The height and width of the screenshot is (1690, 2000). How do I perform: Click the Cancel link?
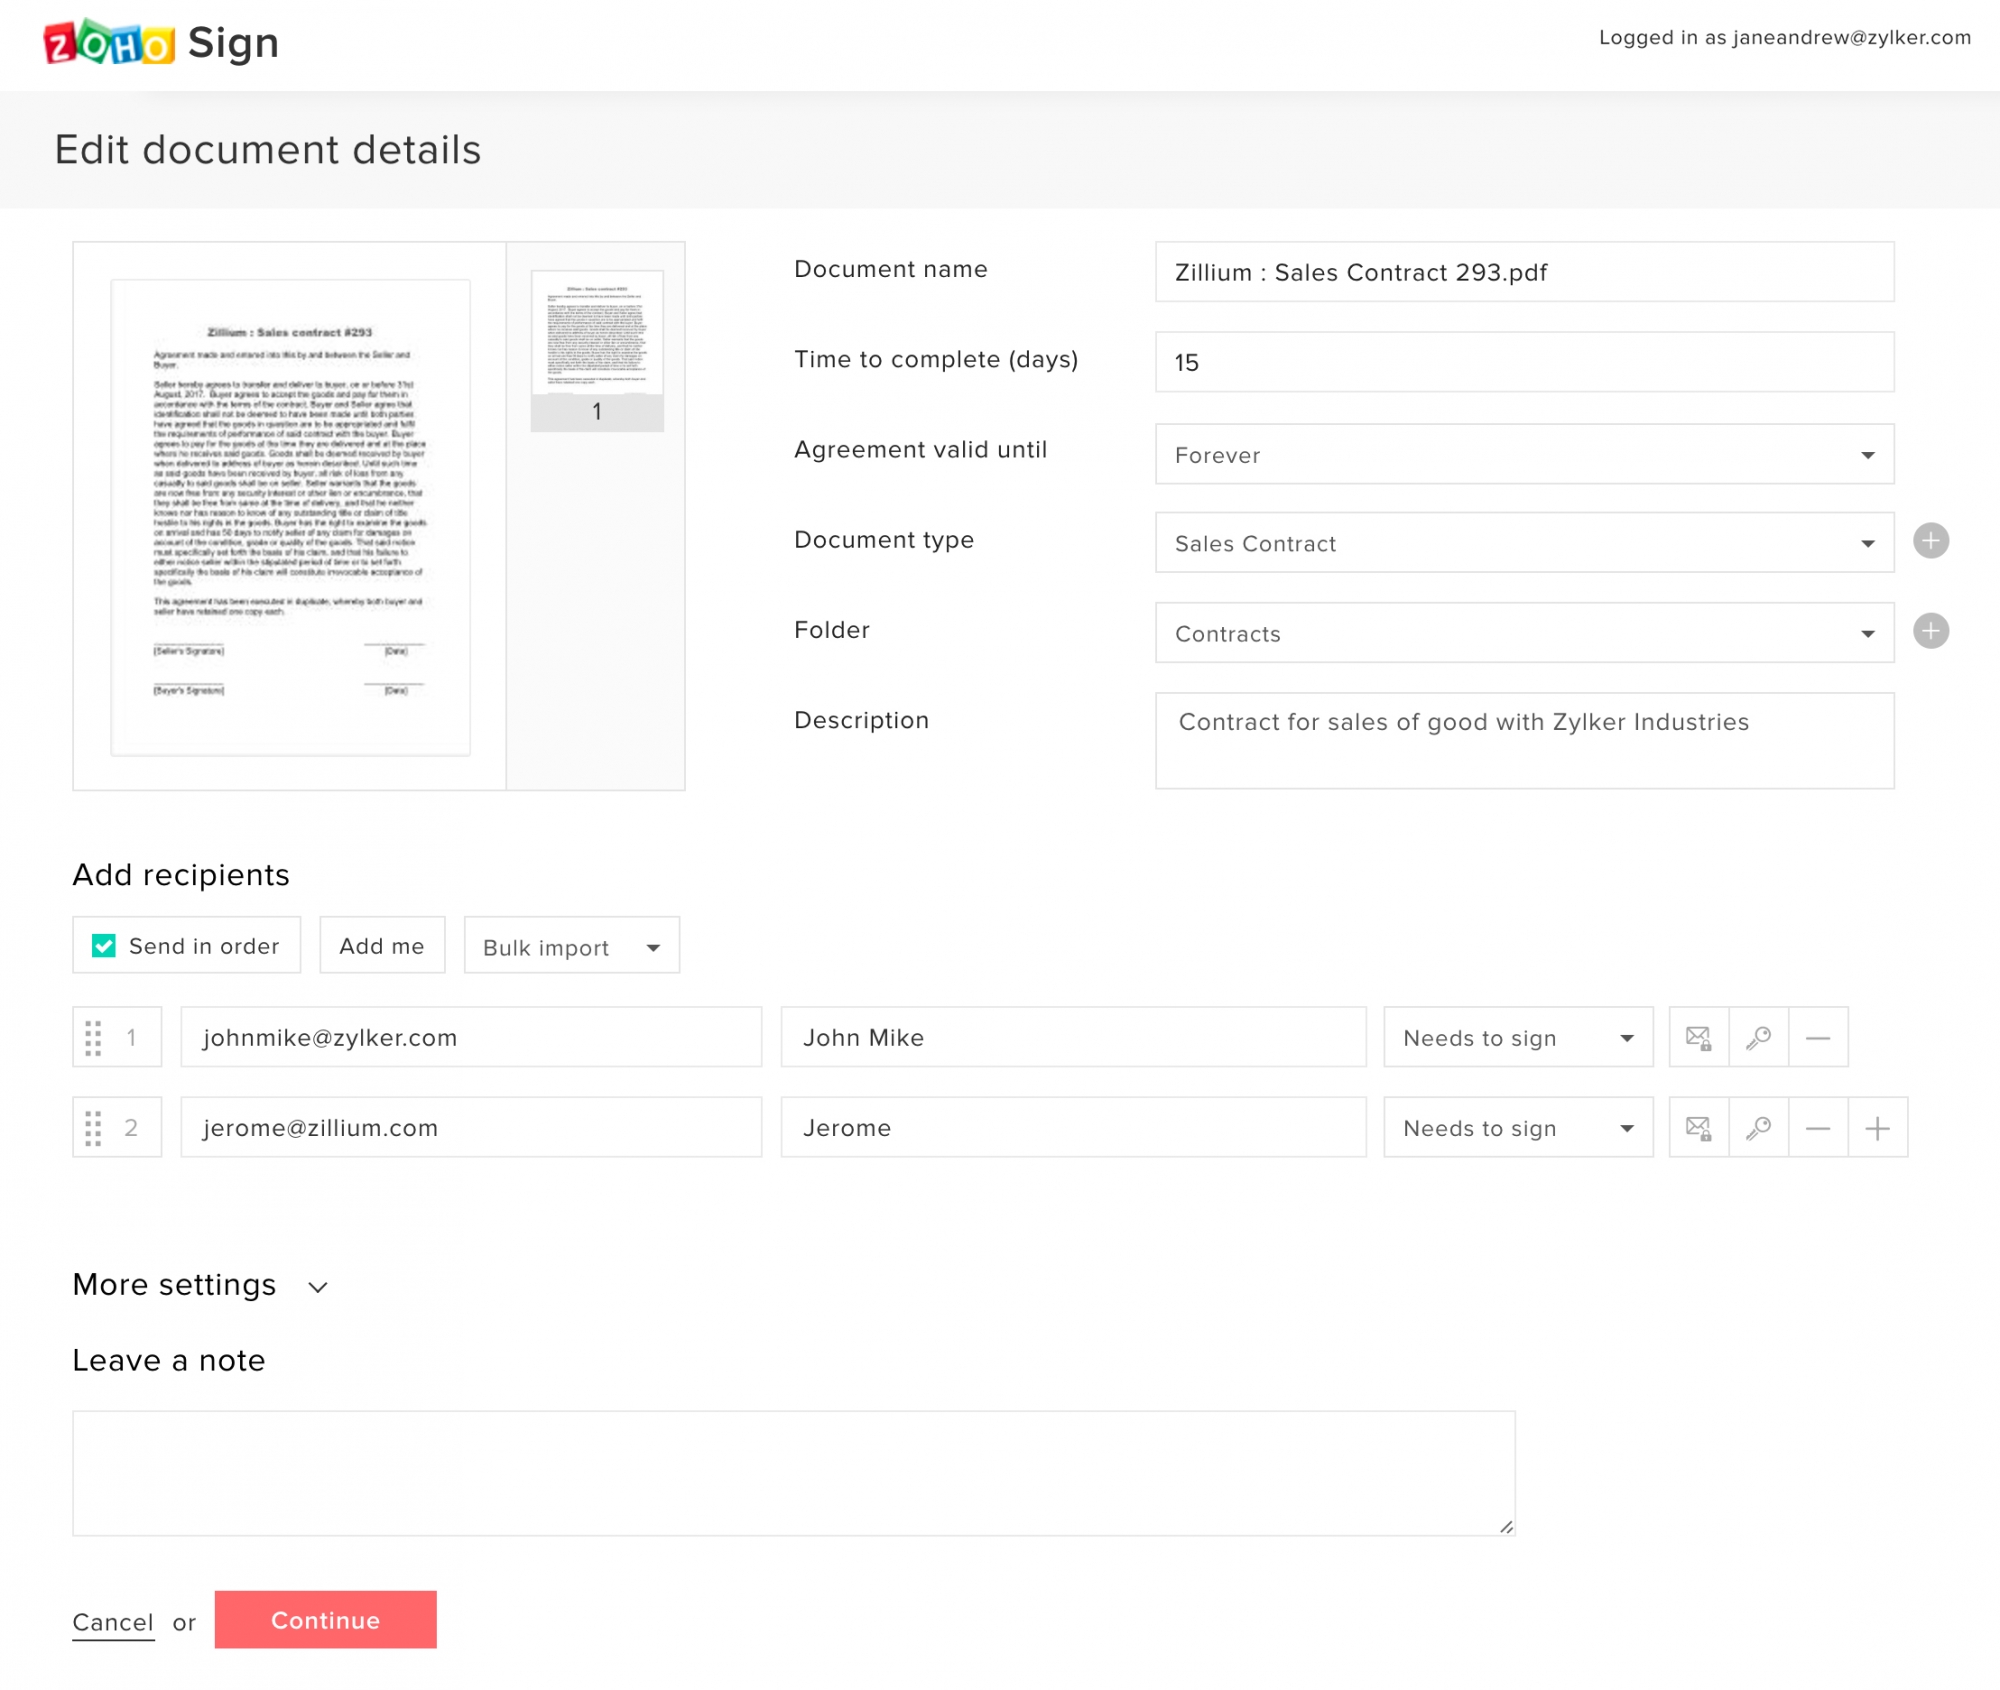click(113, 1622)
